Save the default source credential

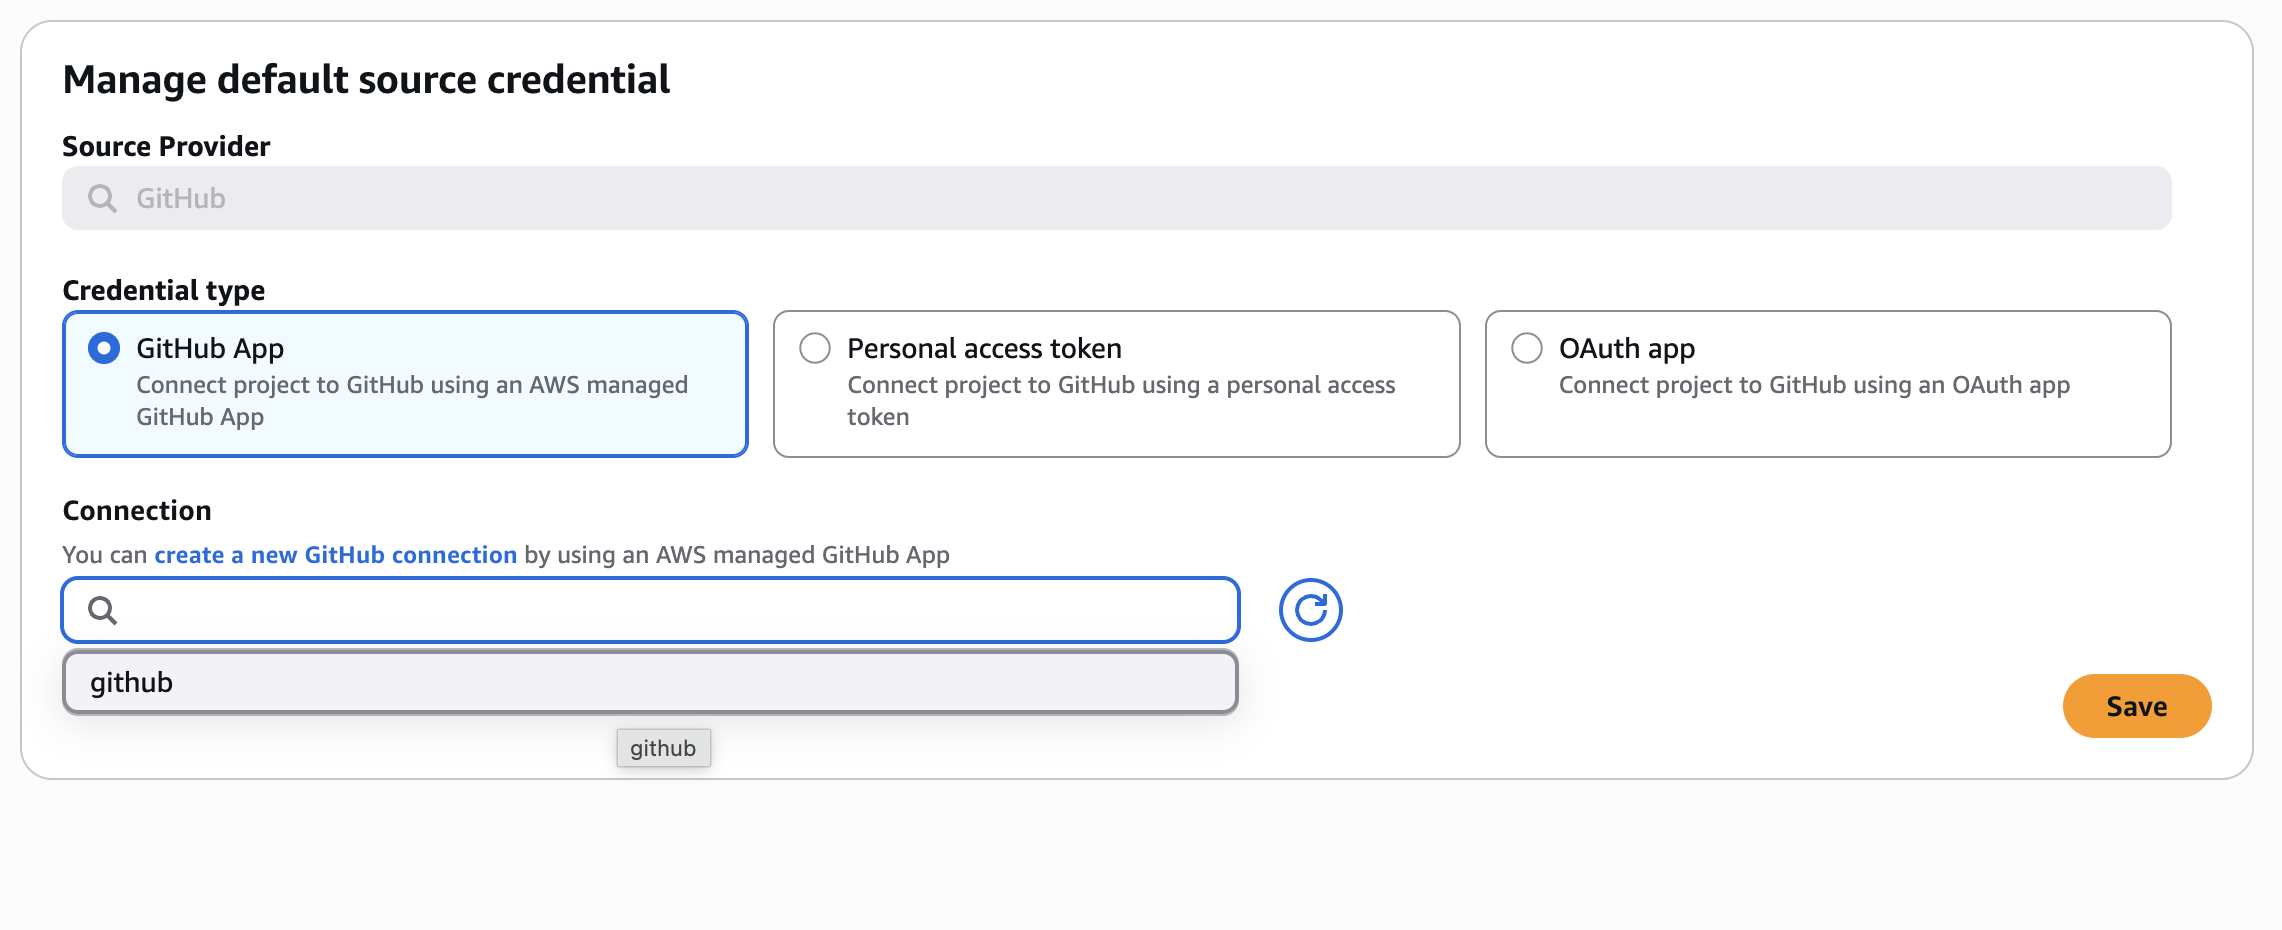tap(2136, 706)
